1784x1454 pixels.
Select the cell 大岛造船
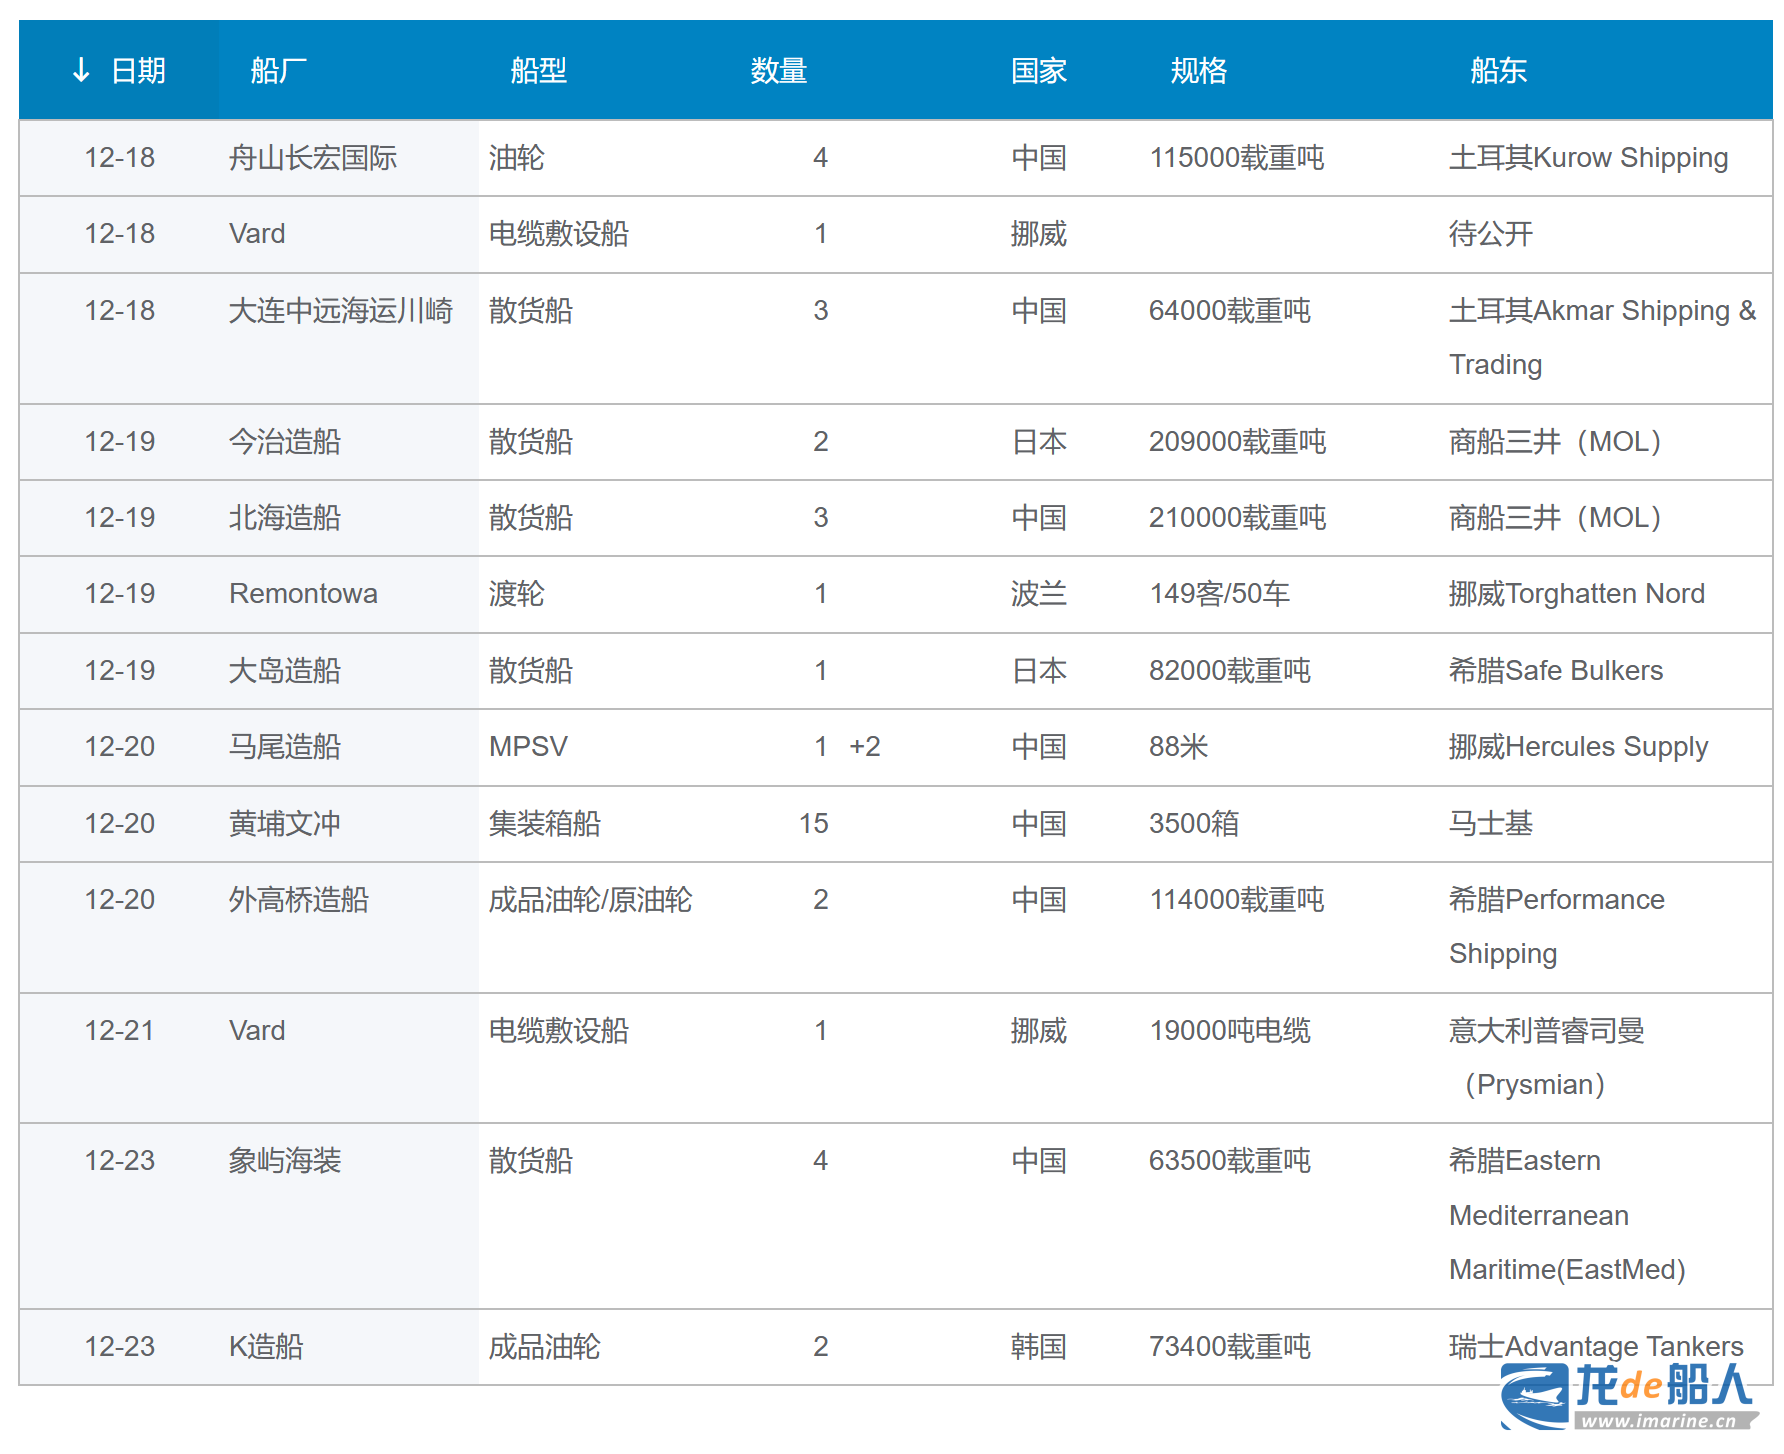coord(285,671)
